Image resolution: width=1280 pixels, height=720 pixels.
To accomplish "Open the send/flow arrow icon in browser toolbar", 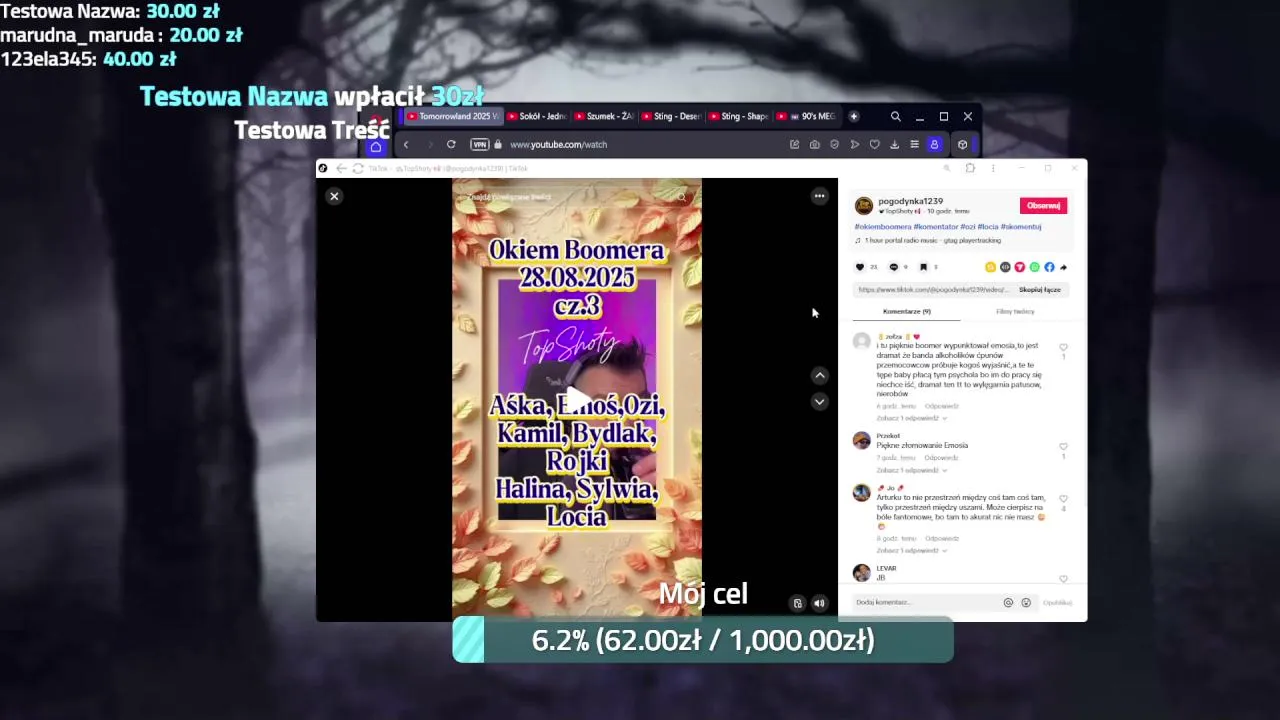I will point(855,145).
